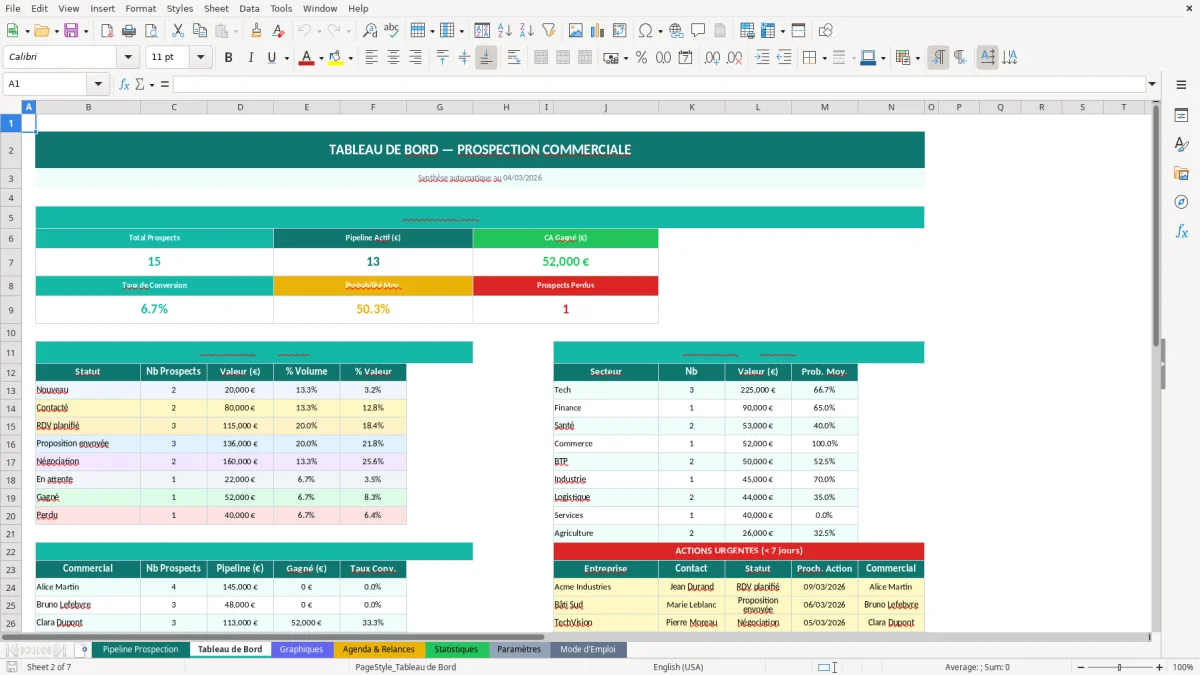Toggle Italic formatting

tap(250, 58)
